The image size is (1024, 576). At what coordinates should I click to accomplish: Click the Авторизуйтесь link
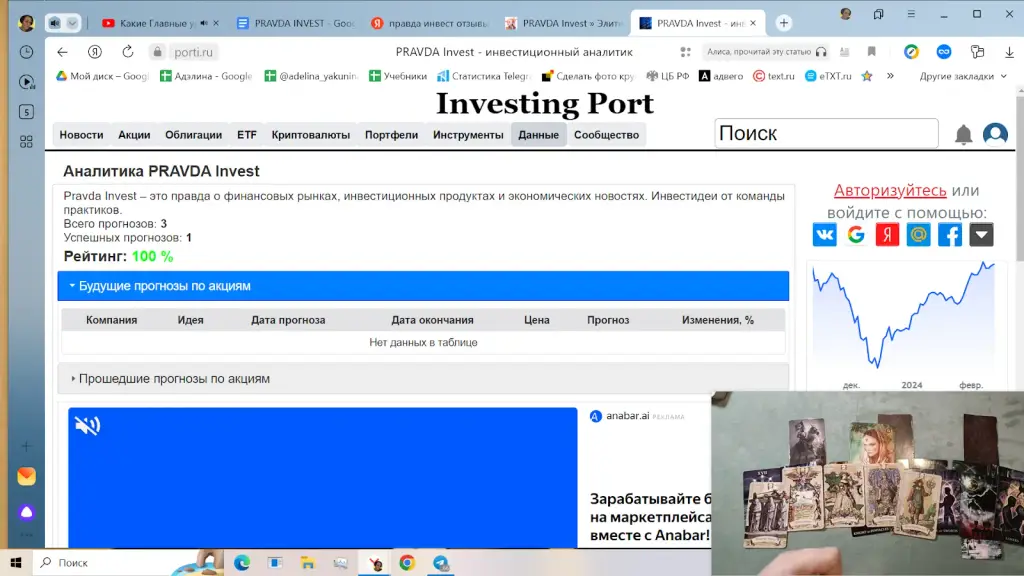click(x=889, y=190)
